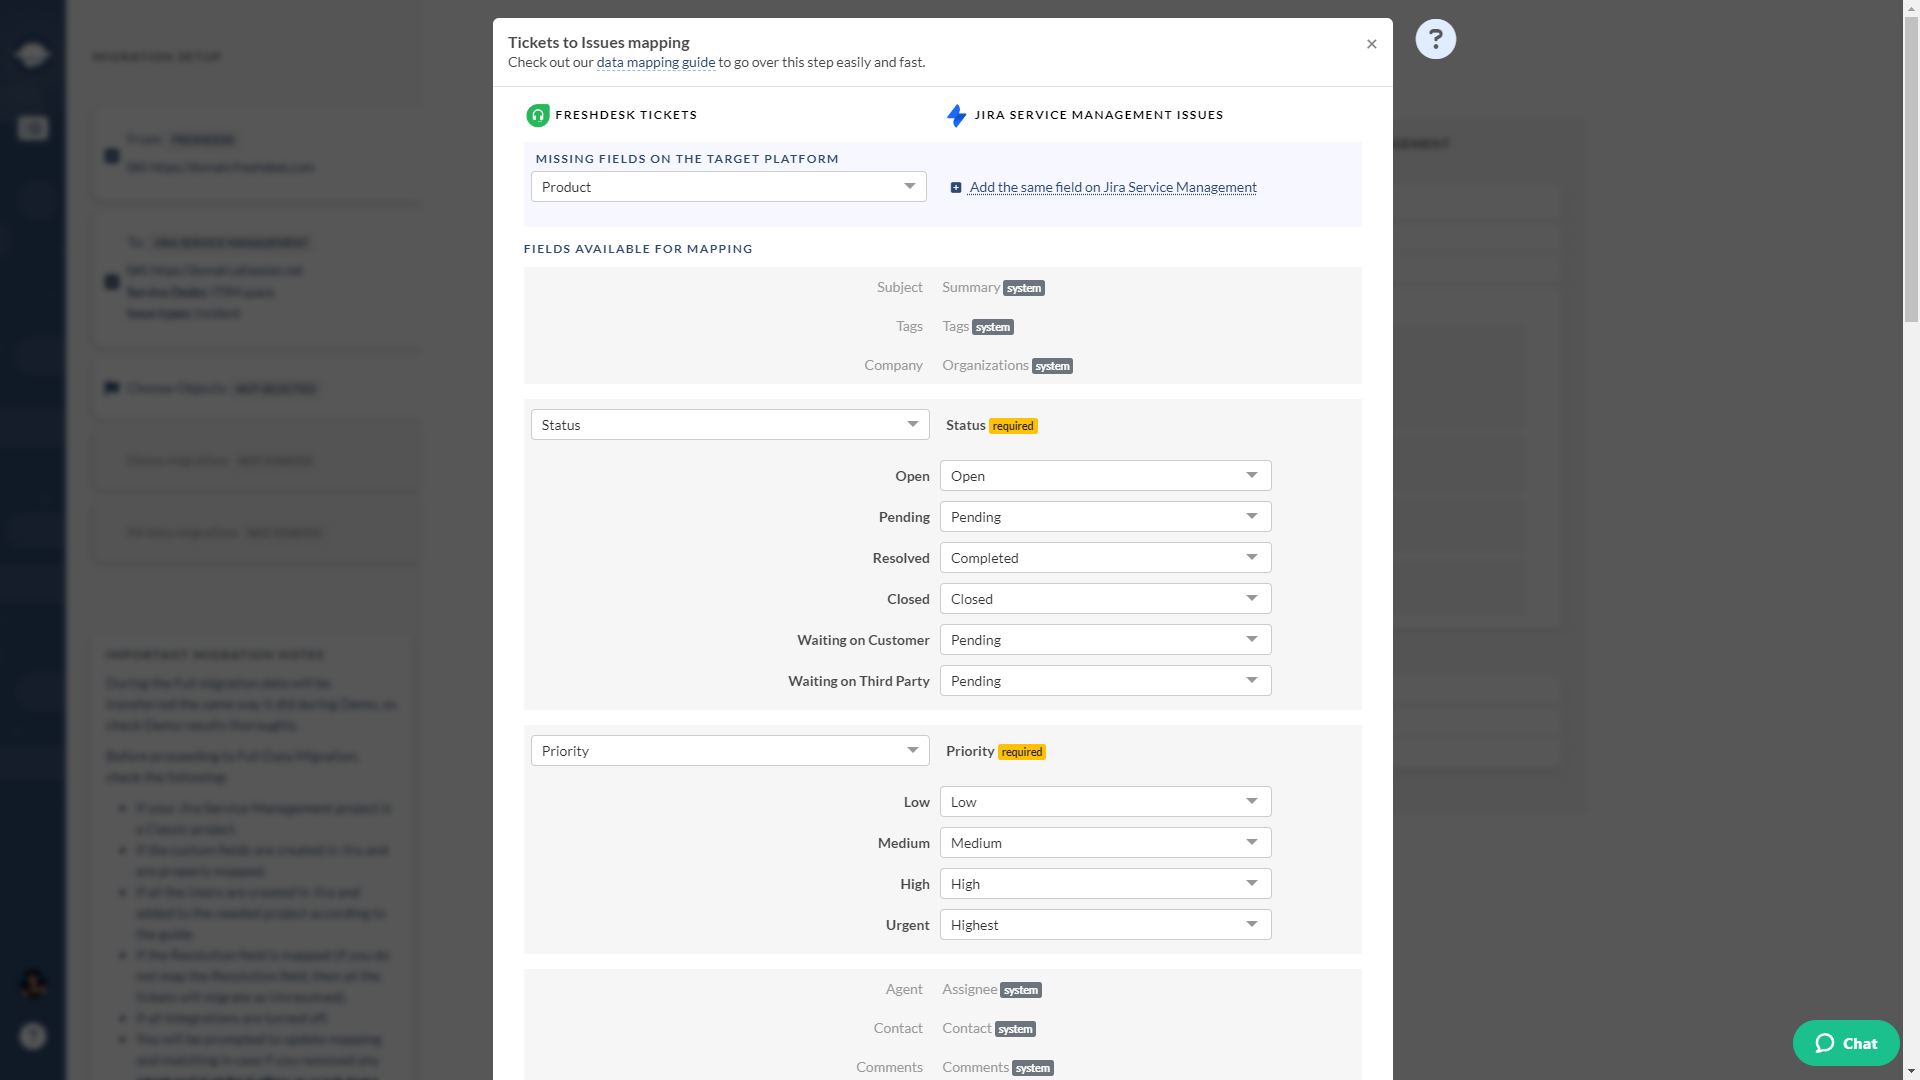
Task: Open the Waiting on Customer mapping dropdown
Action: pyautogui.click(x=1106, y=640)
